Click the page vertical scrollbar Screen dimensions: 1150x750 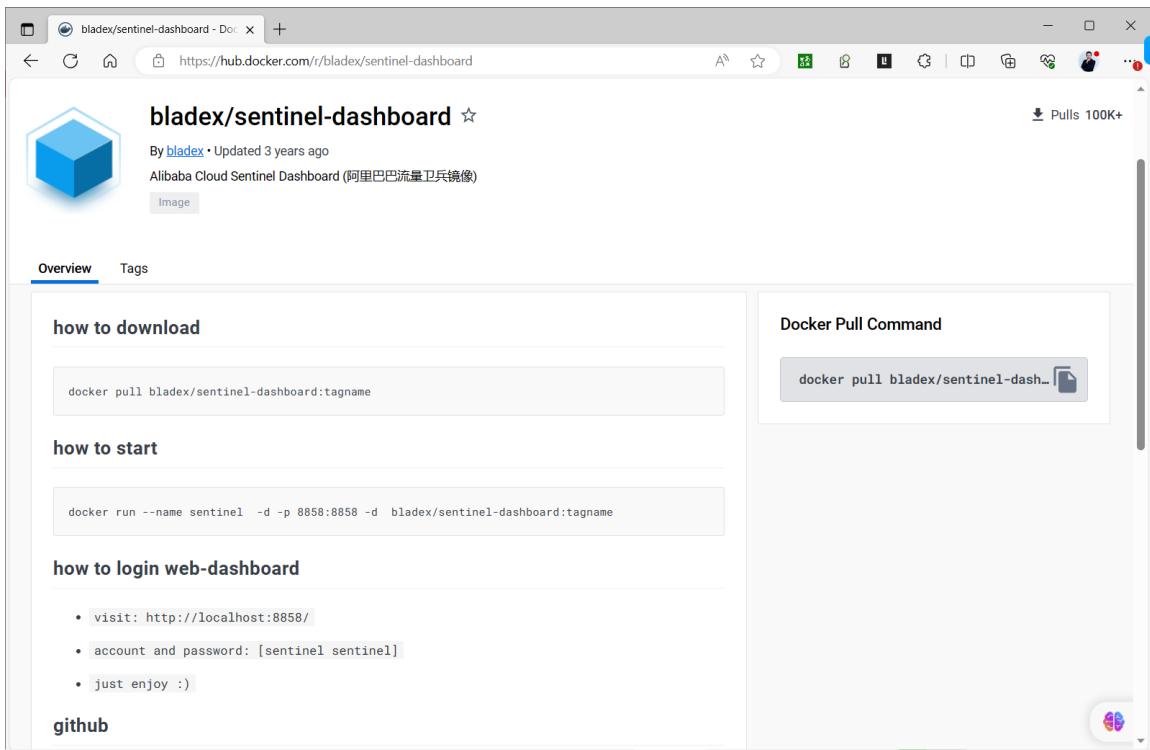1140,304
